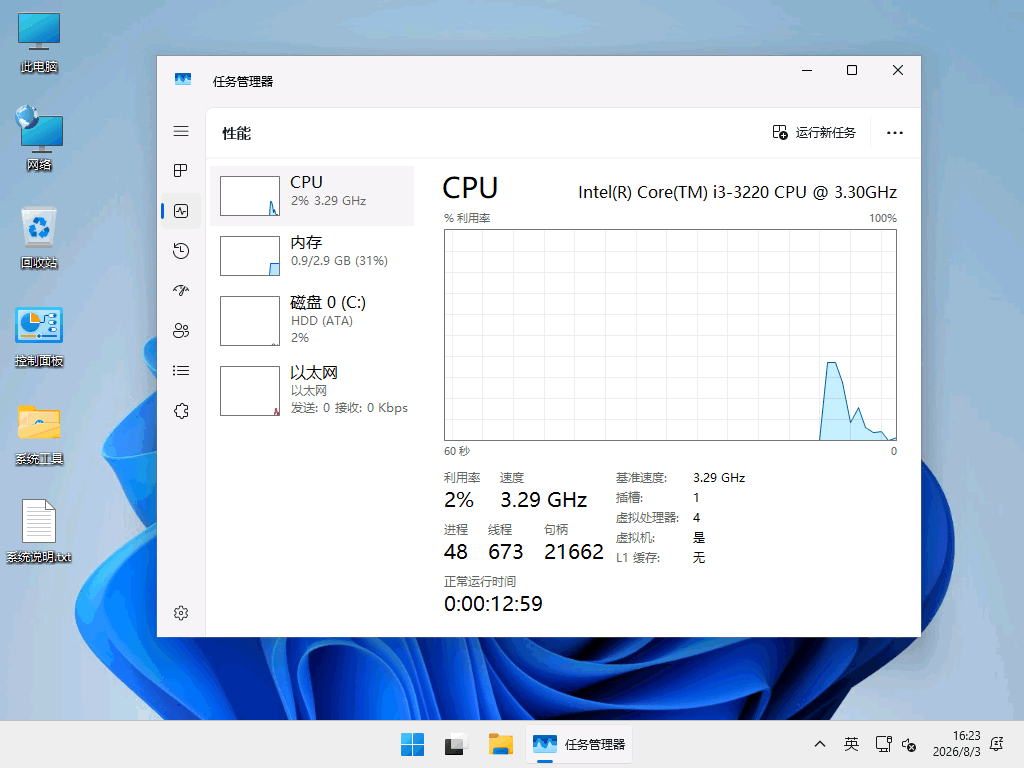Select the CPU resource entry
Image resolution: width=1024 pixels, height=768 pixels.
(312, 196)
